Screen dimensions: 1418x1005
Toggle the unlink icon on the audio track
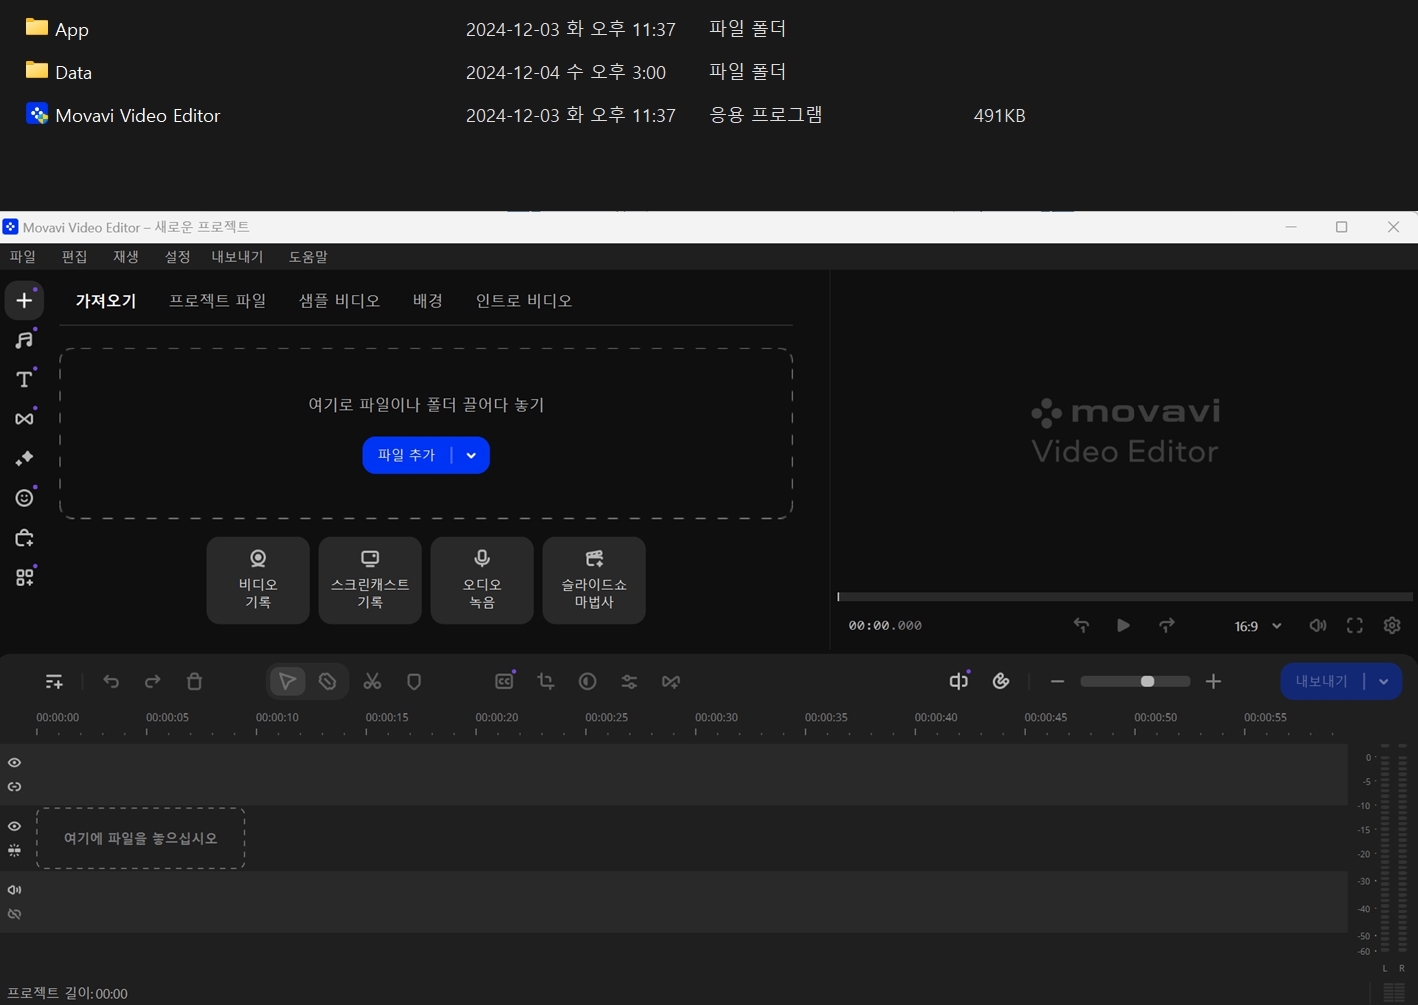pos(14,914)
